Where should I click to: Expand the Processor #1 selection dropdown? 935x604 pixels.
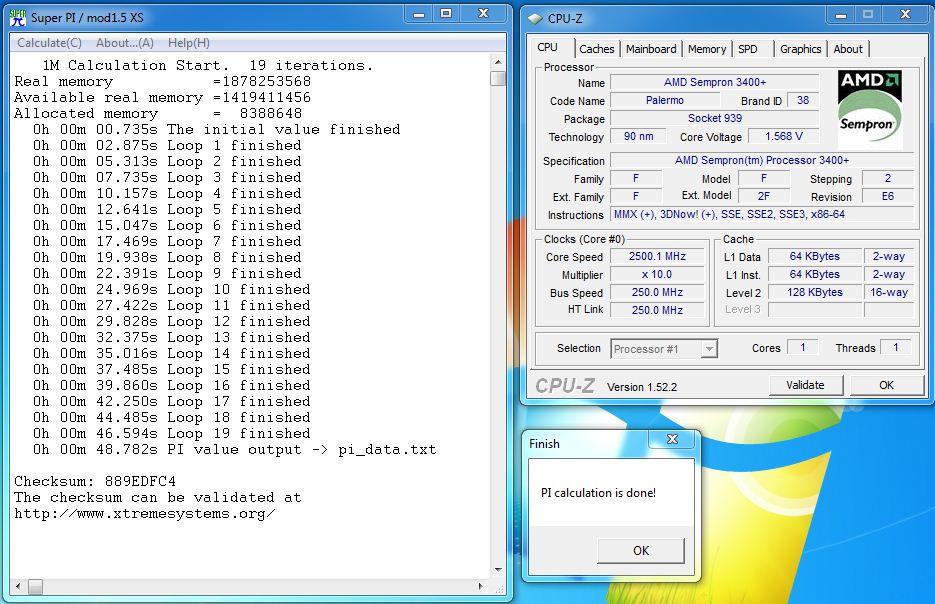[708, 349]
